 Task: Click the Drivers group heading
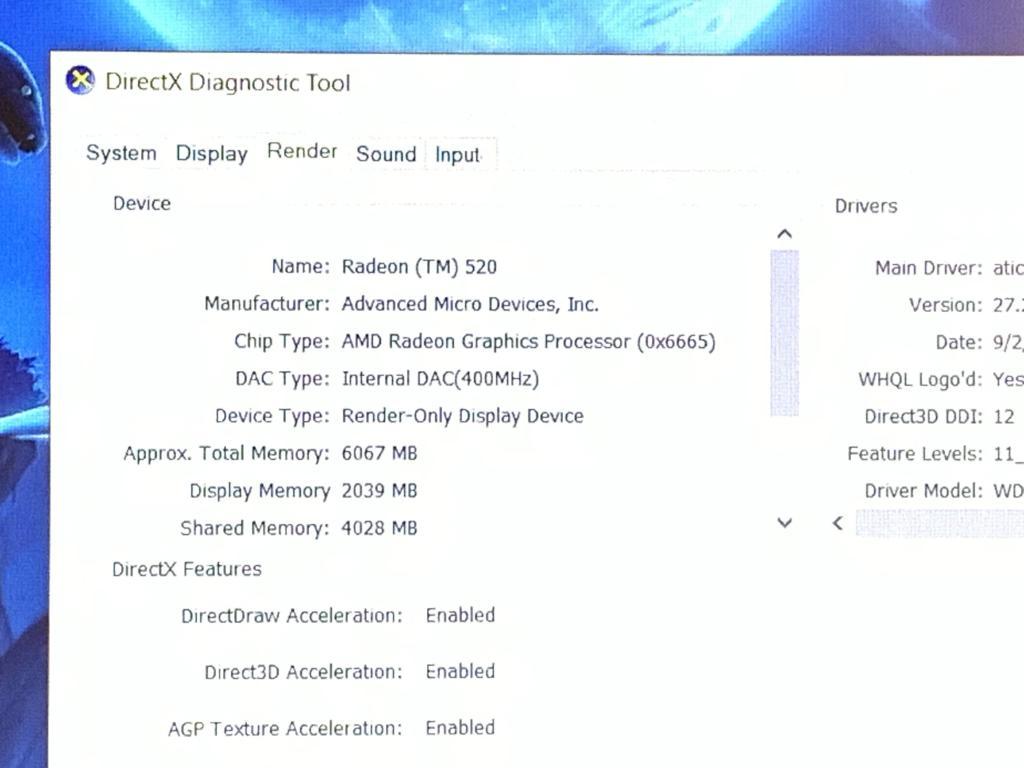(x=866, y=206)
